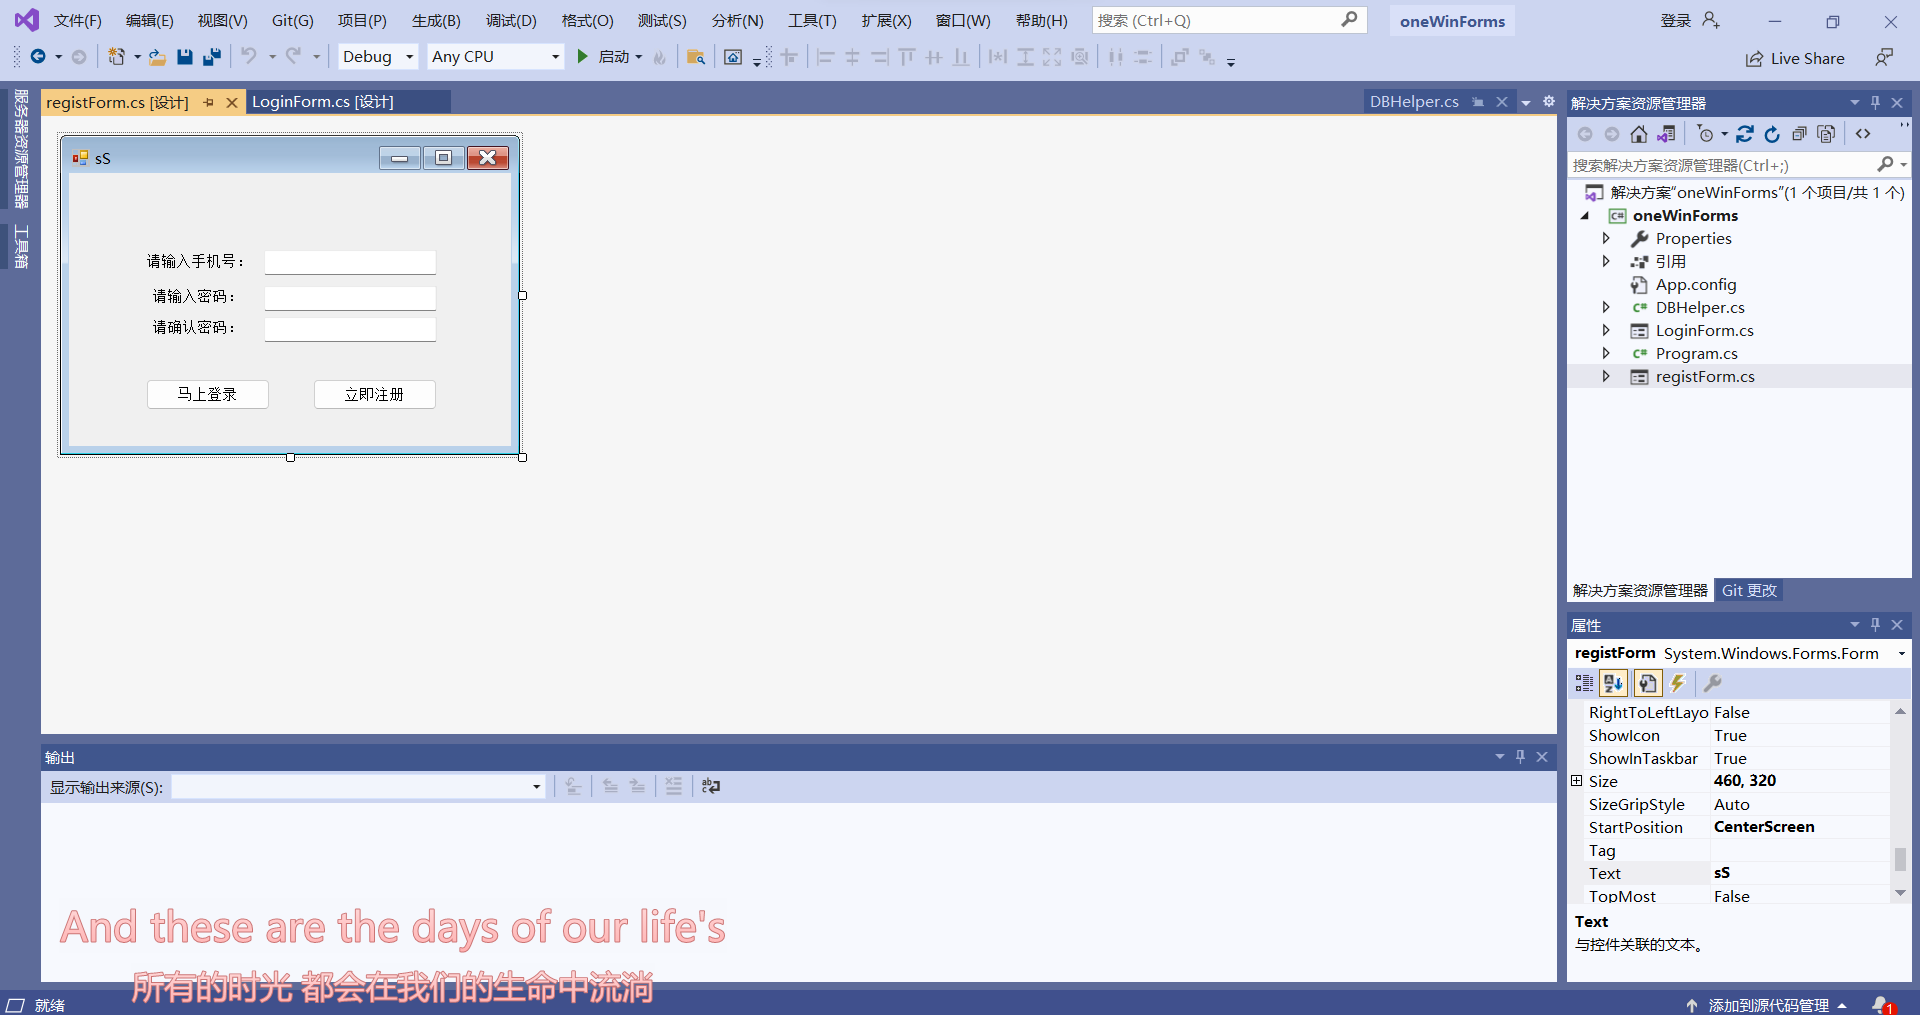Image resolution: width=1920 pixels, height=1015 pixels.
Task: Click the Bring to Front icon
Action: click(1179, 57)
